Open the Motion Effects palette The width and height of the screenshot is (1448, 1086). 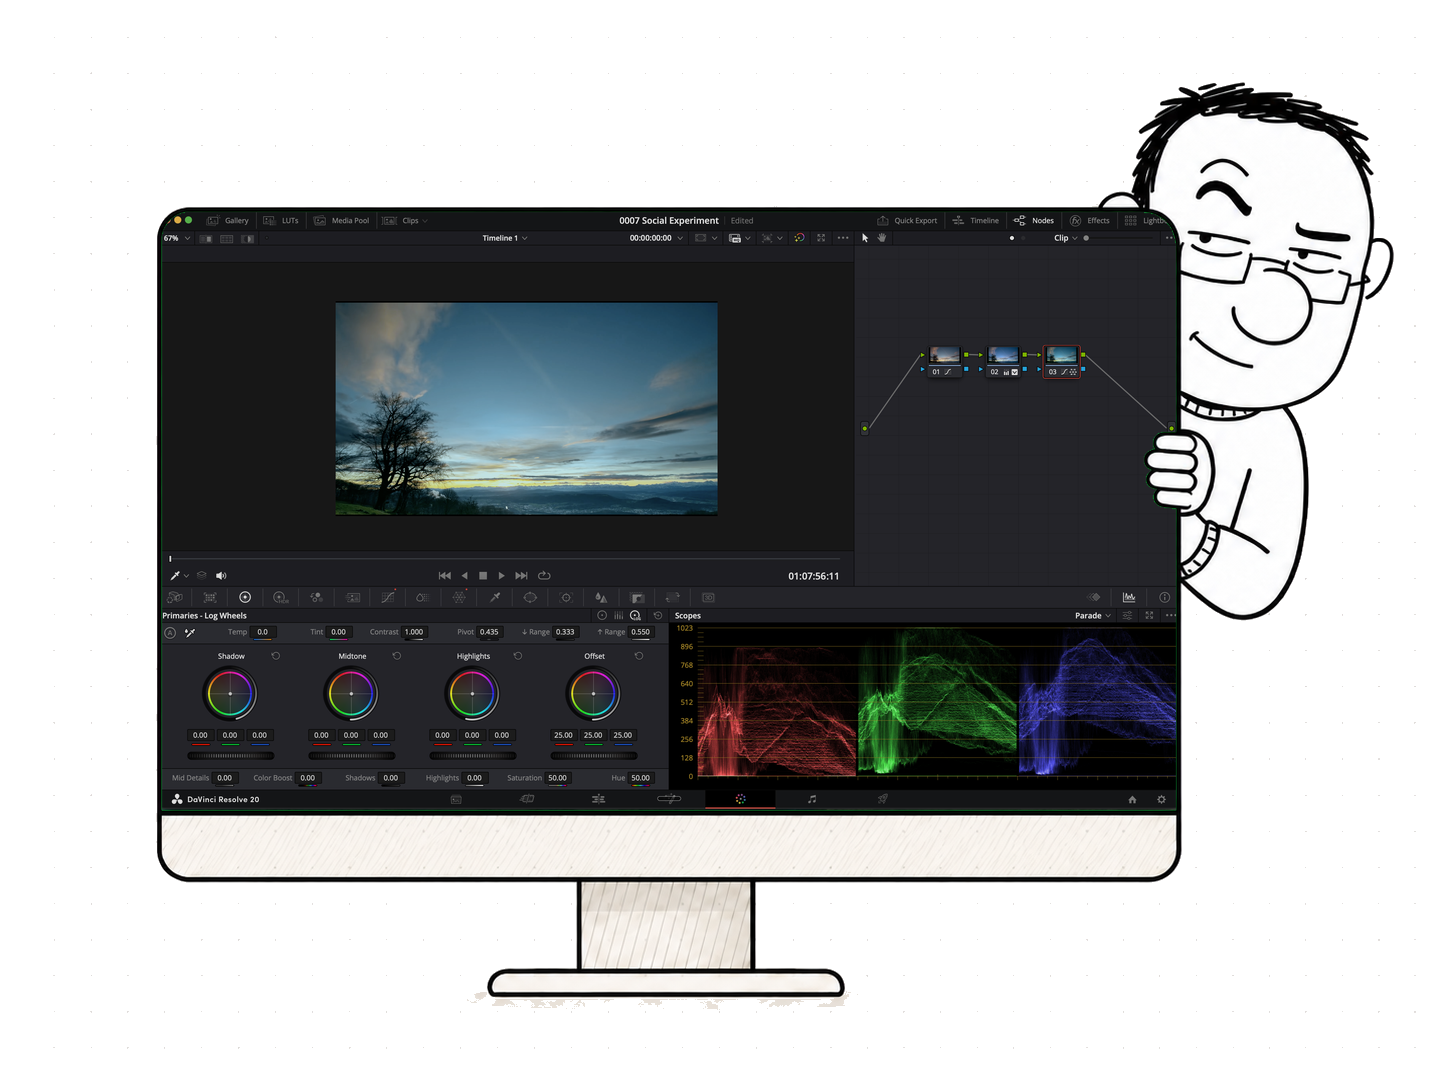coord(353,597)
